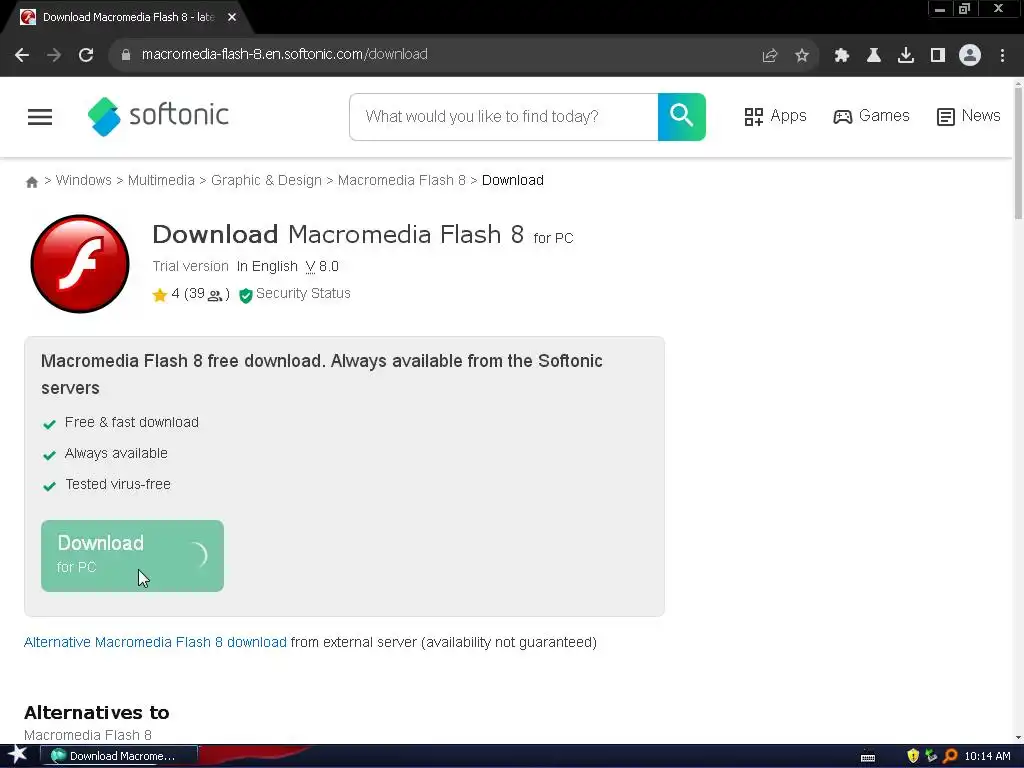The width and height of the screenshot is (1024, 768).
Task: Open the Games section
Action: click(871, 116)
